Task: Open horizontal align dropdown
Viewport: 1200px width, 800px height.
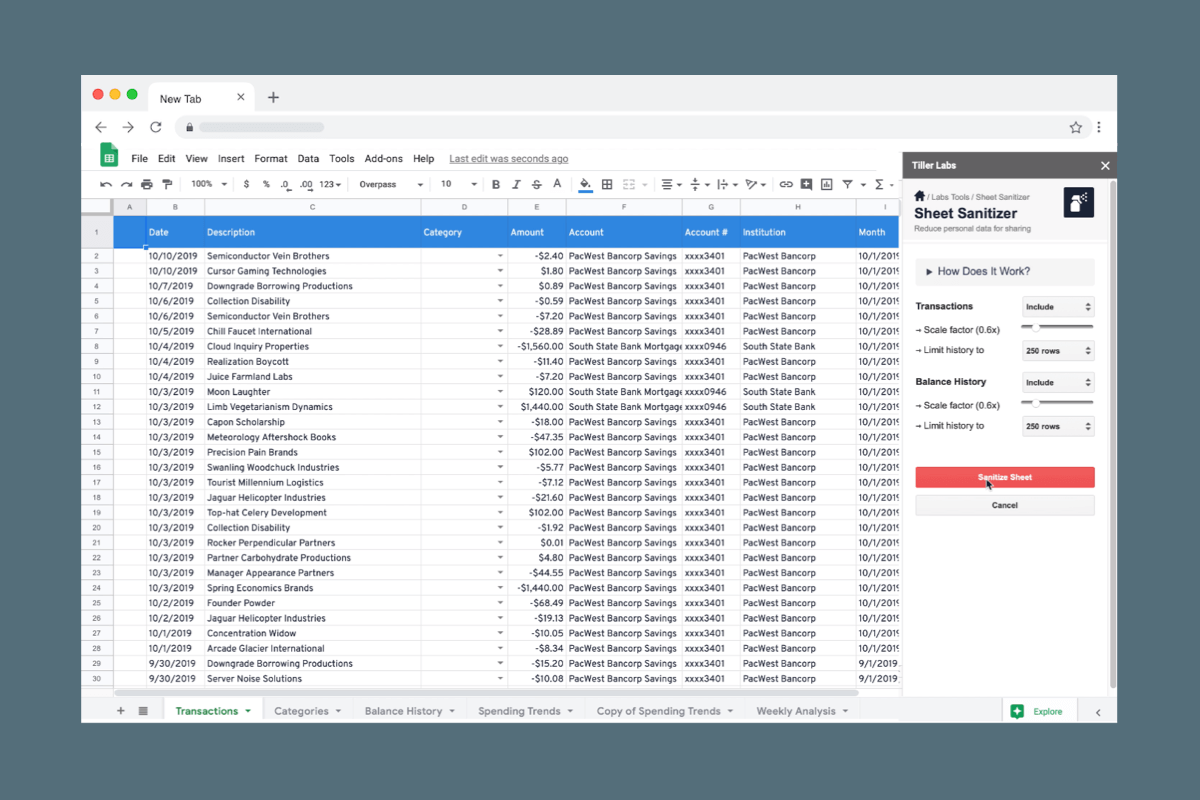Action: pyautogui.click(x=671, y=184)
